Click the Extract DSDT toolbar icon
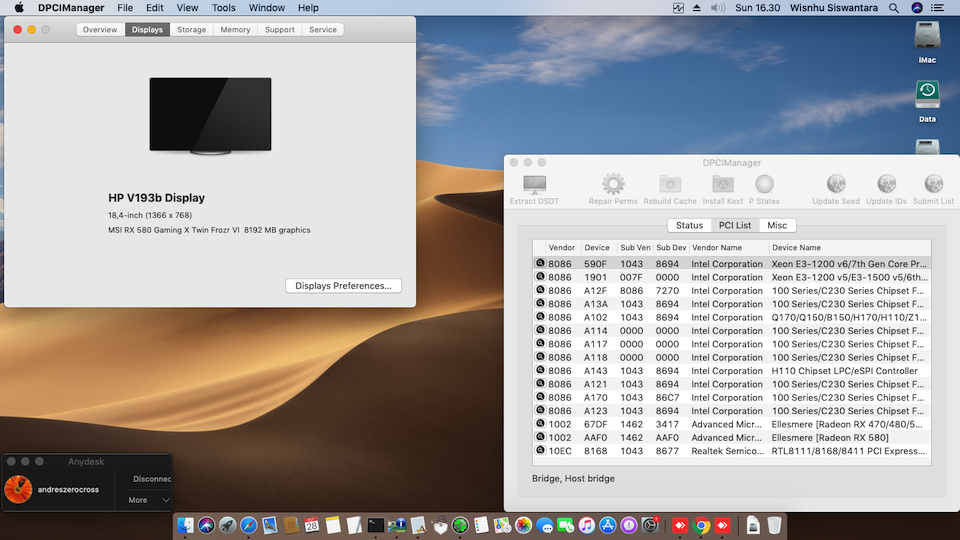Image resolution: width=960 pixels, height=540 pixels. 535,185
